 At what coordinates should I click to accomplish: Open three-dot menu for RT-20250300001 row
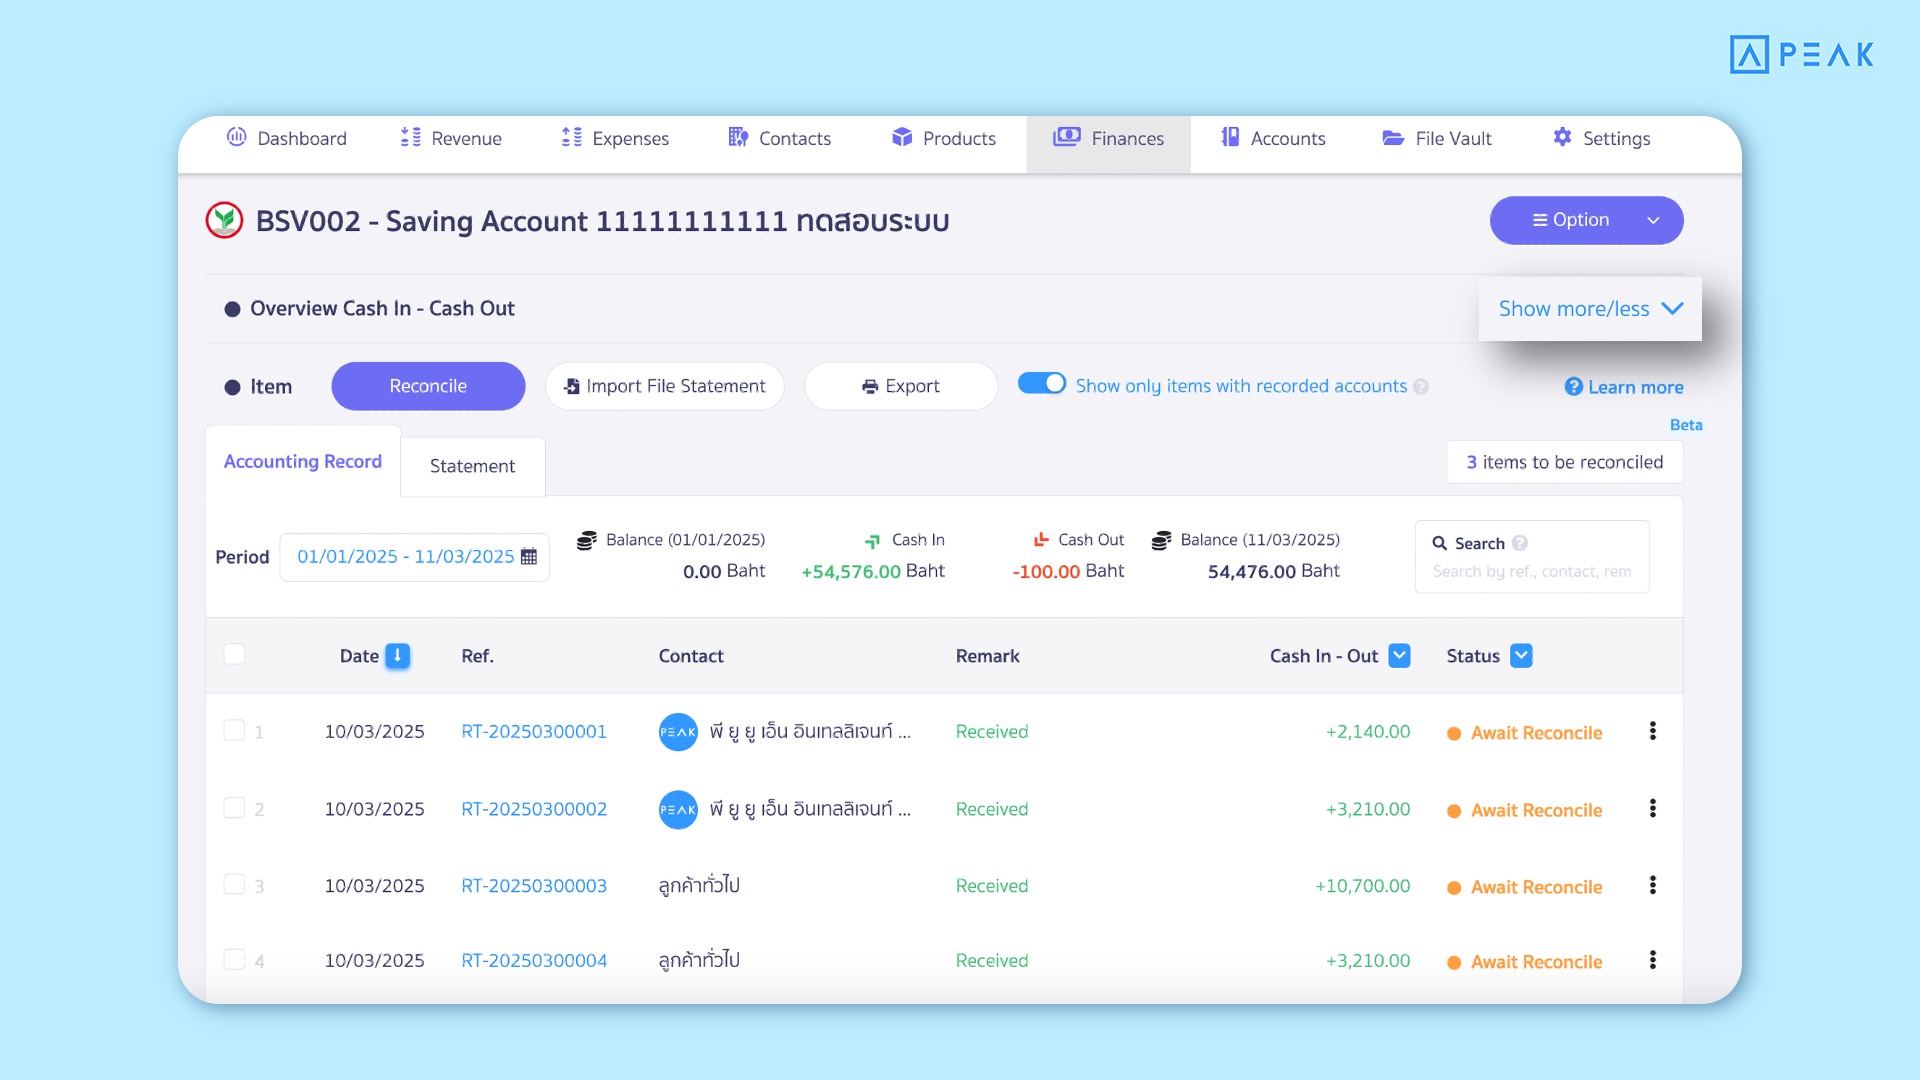pos(1652,731)
